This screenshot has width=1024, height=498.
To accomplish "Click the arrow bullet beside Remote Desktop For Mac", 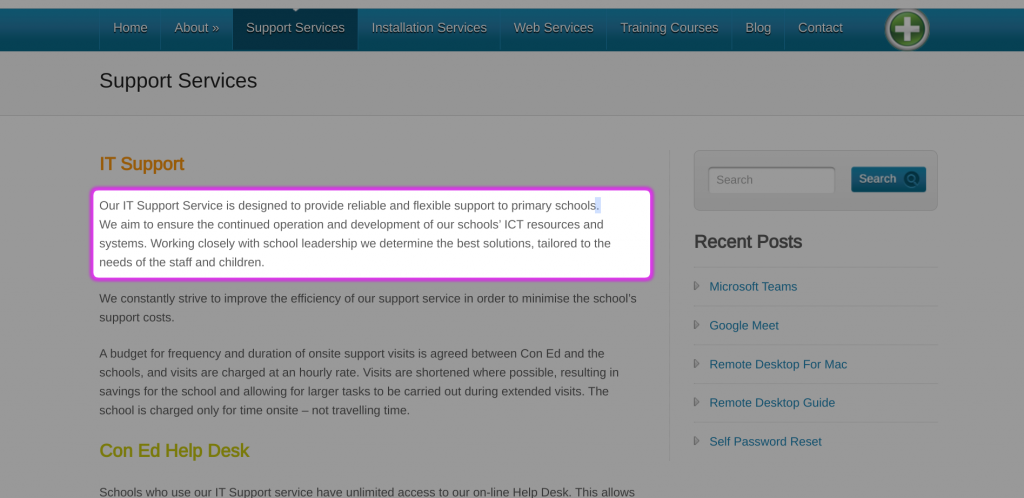I will (x=697, y=364).
